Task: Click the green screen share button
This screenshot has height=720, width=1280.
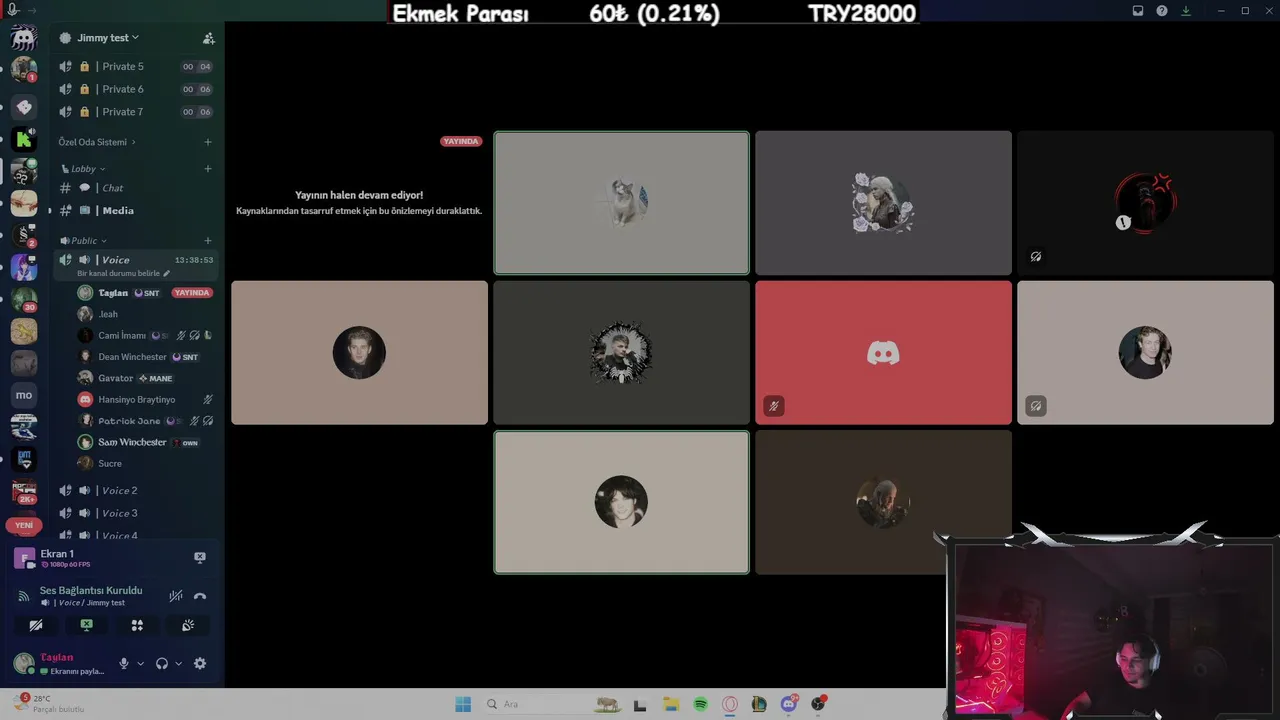Action: point(86,625)
